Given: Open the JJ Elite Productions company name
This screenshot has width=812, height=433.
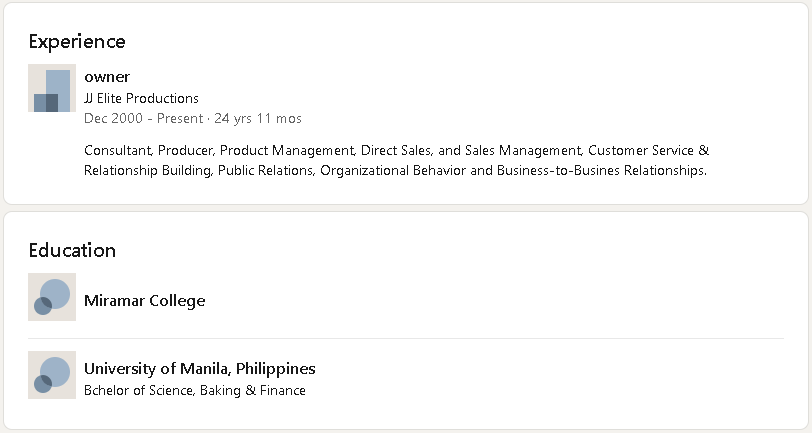Looking at the screenshot, I should 141,98.
